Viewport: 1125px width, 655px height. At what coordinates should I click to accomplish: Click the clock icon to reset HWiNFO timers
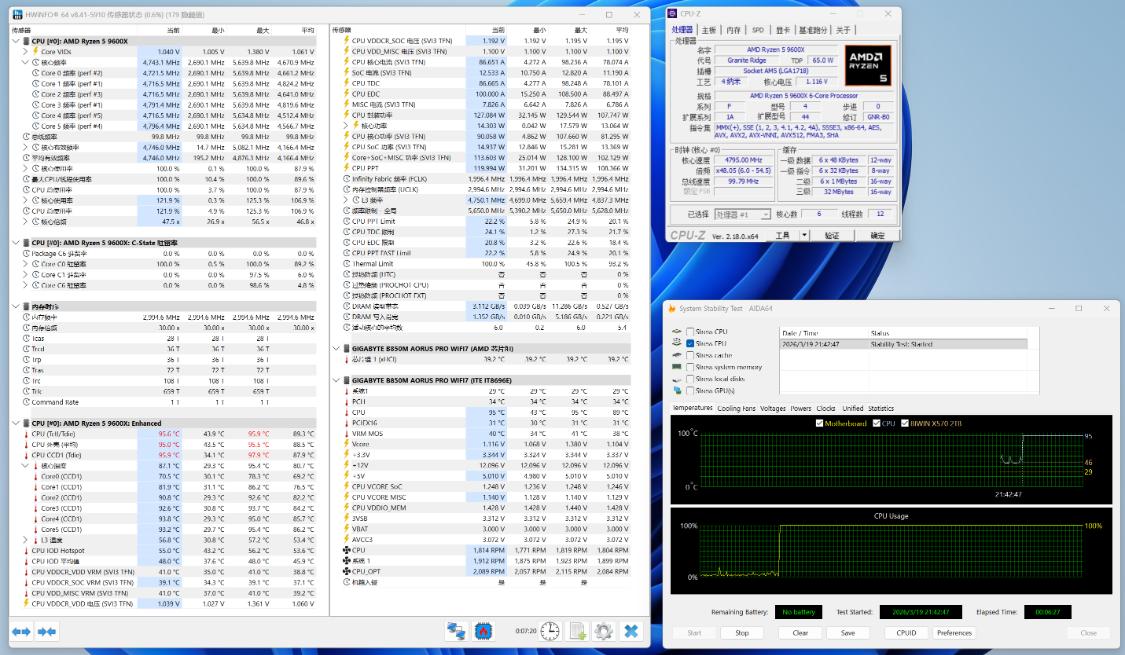[x=550, y=631]
